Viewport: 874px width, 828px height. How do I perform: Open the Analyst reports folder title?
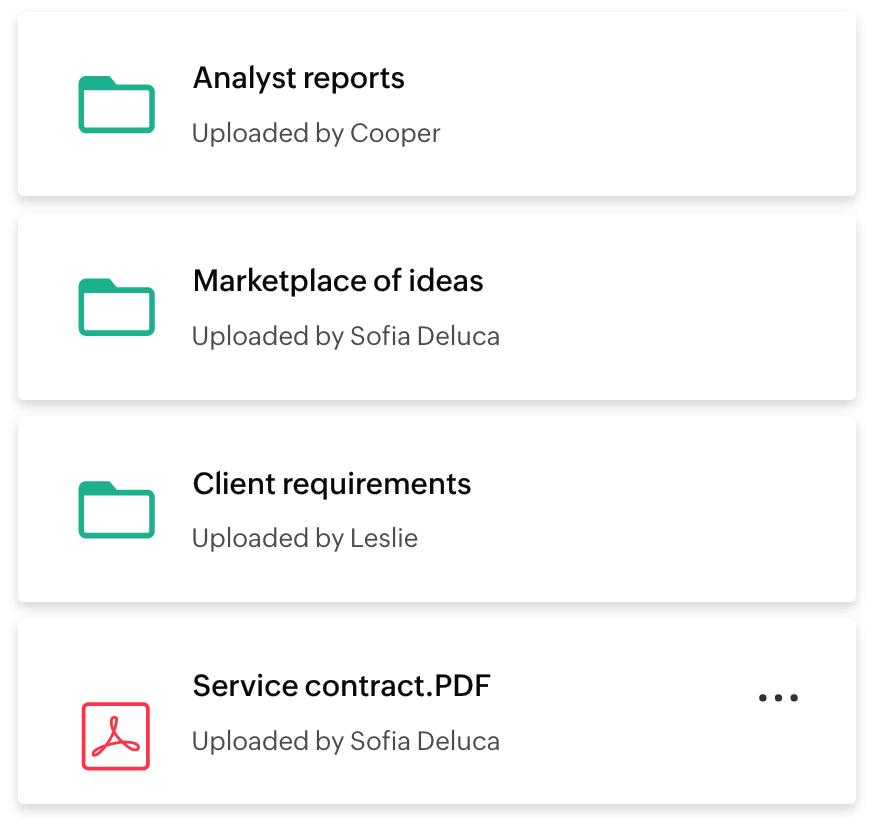pos(298,78)
